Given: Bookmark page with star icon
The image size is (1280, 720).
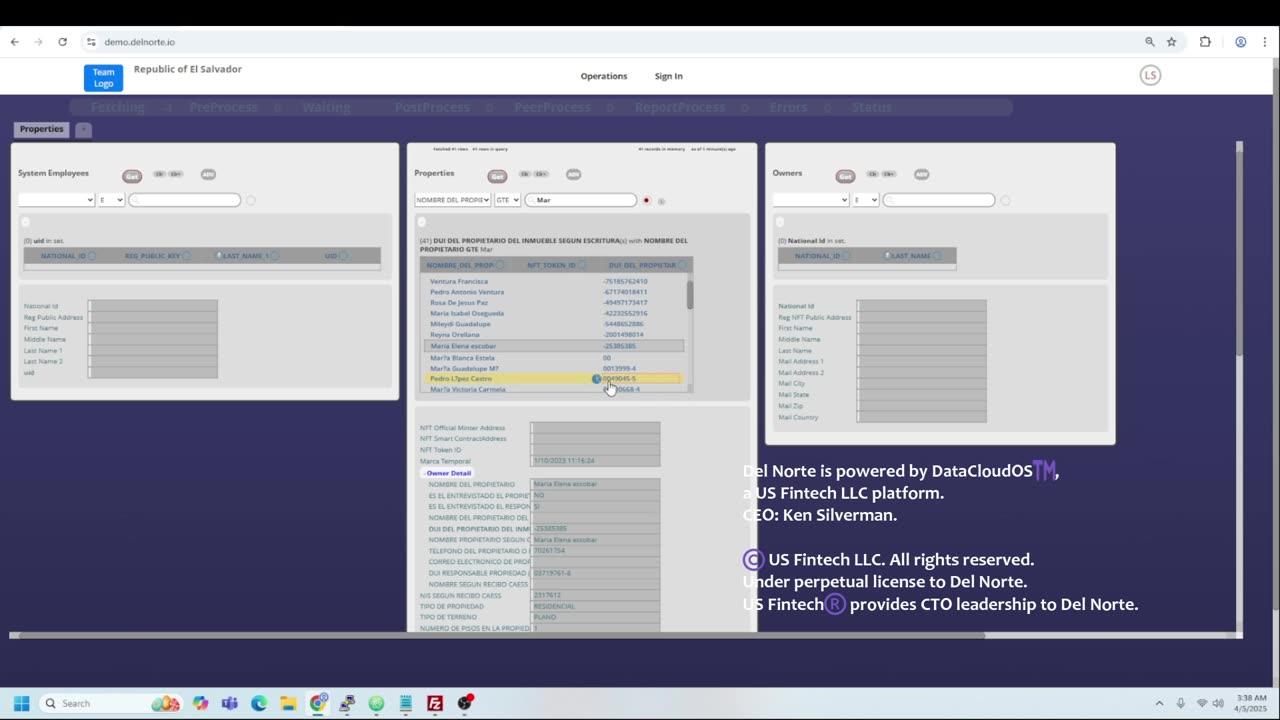Looking at the screenshot, I should coord(1171,42).
